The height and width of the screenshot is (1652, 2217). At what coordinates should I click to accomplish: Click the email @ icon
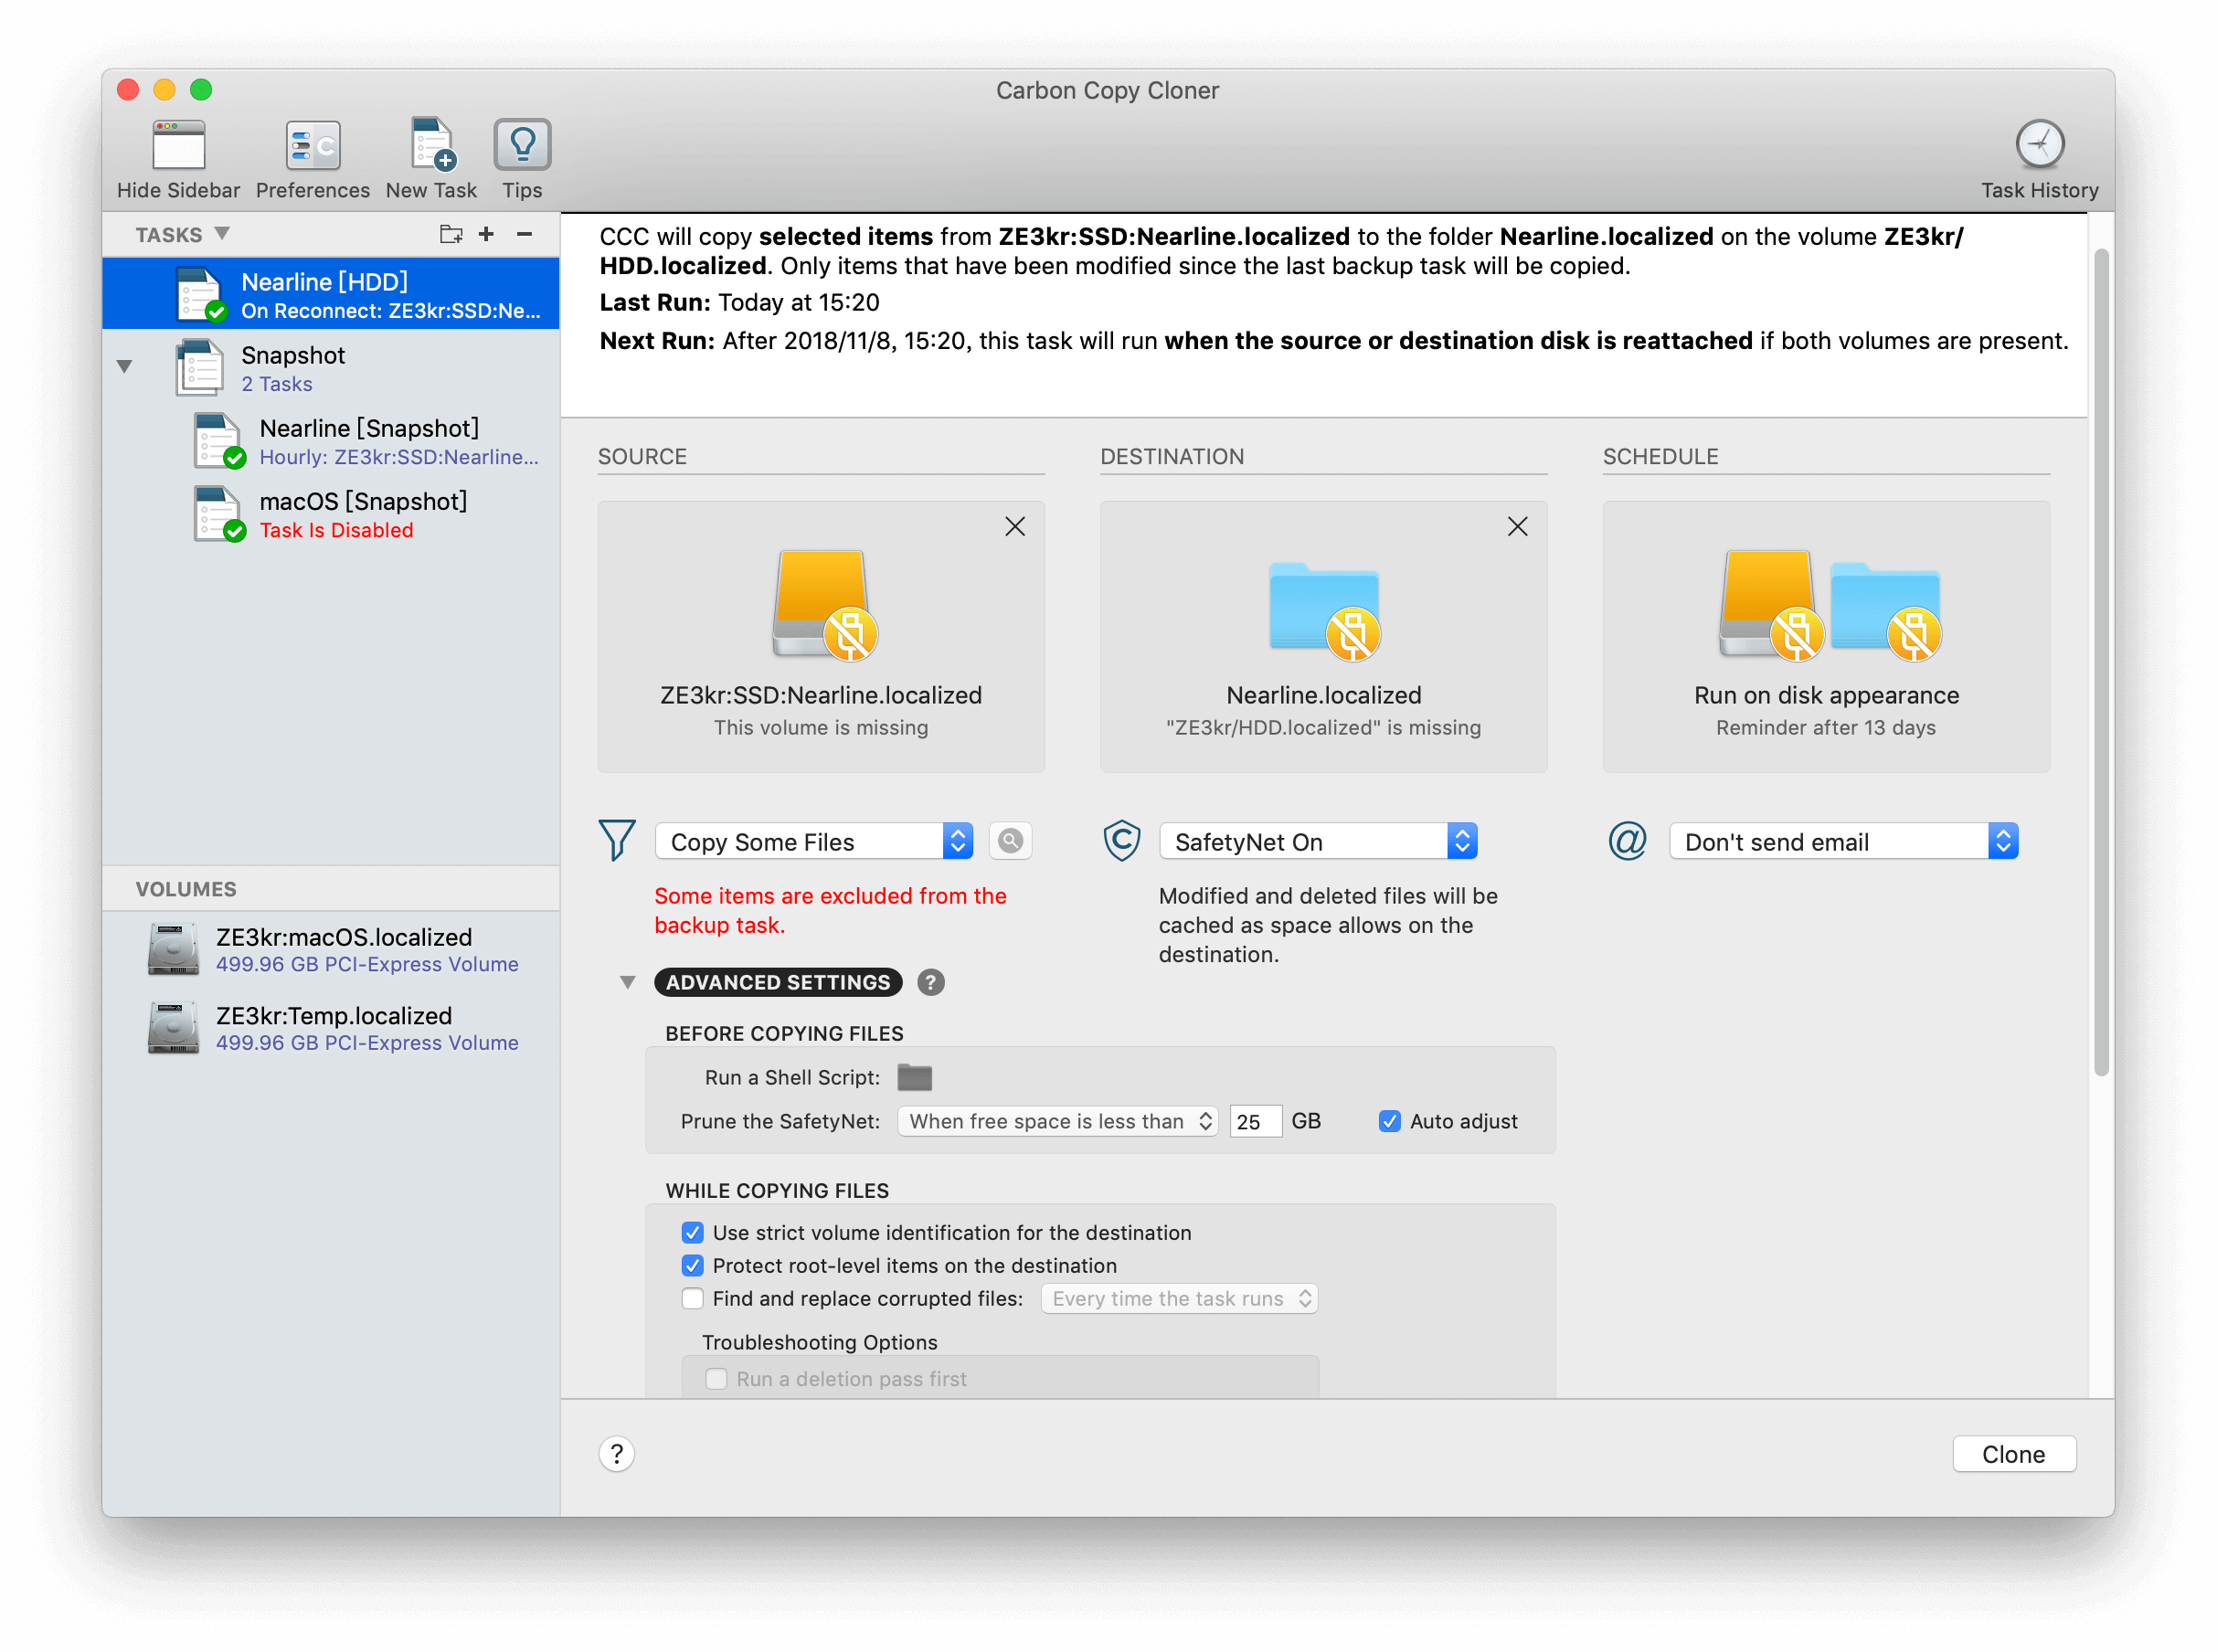coord(1626,841)
